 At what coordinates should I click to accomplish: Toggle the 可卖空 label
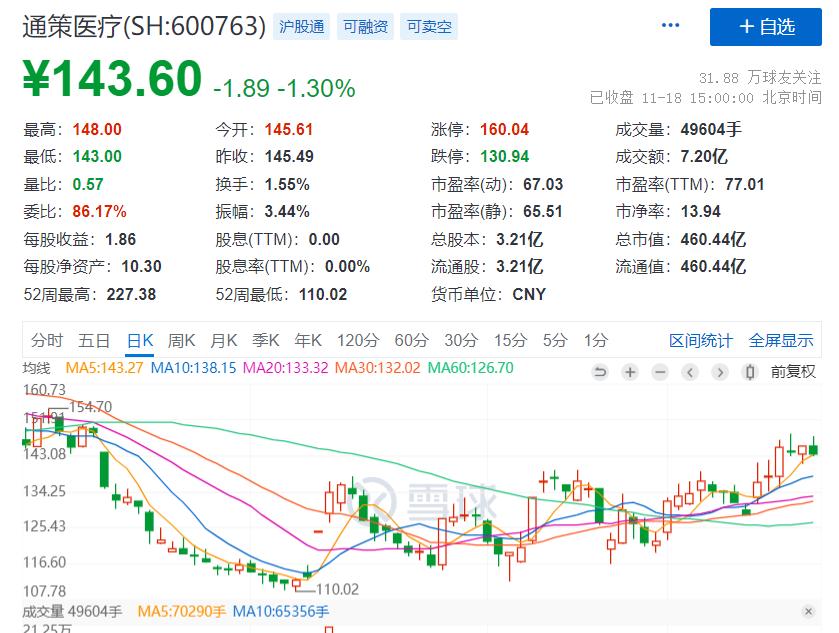pos(428,27)
